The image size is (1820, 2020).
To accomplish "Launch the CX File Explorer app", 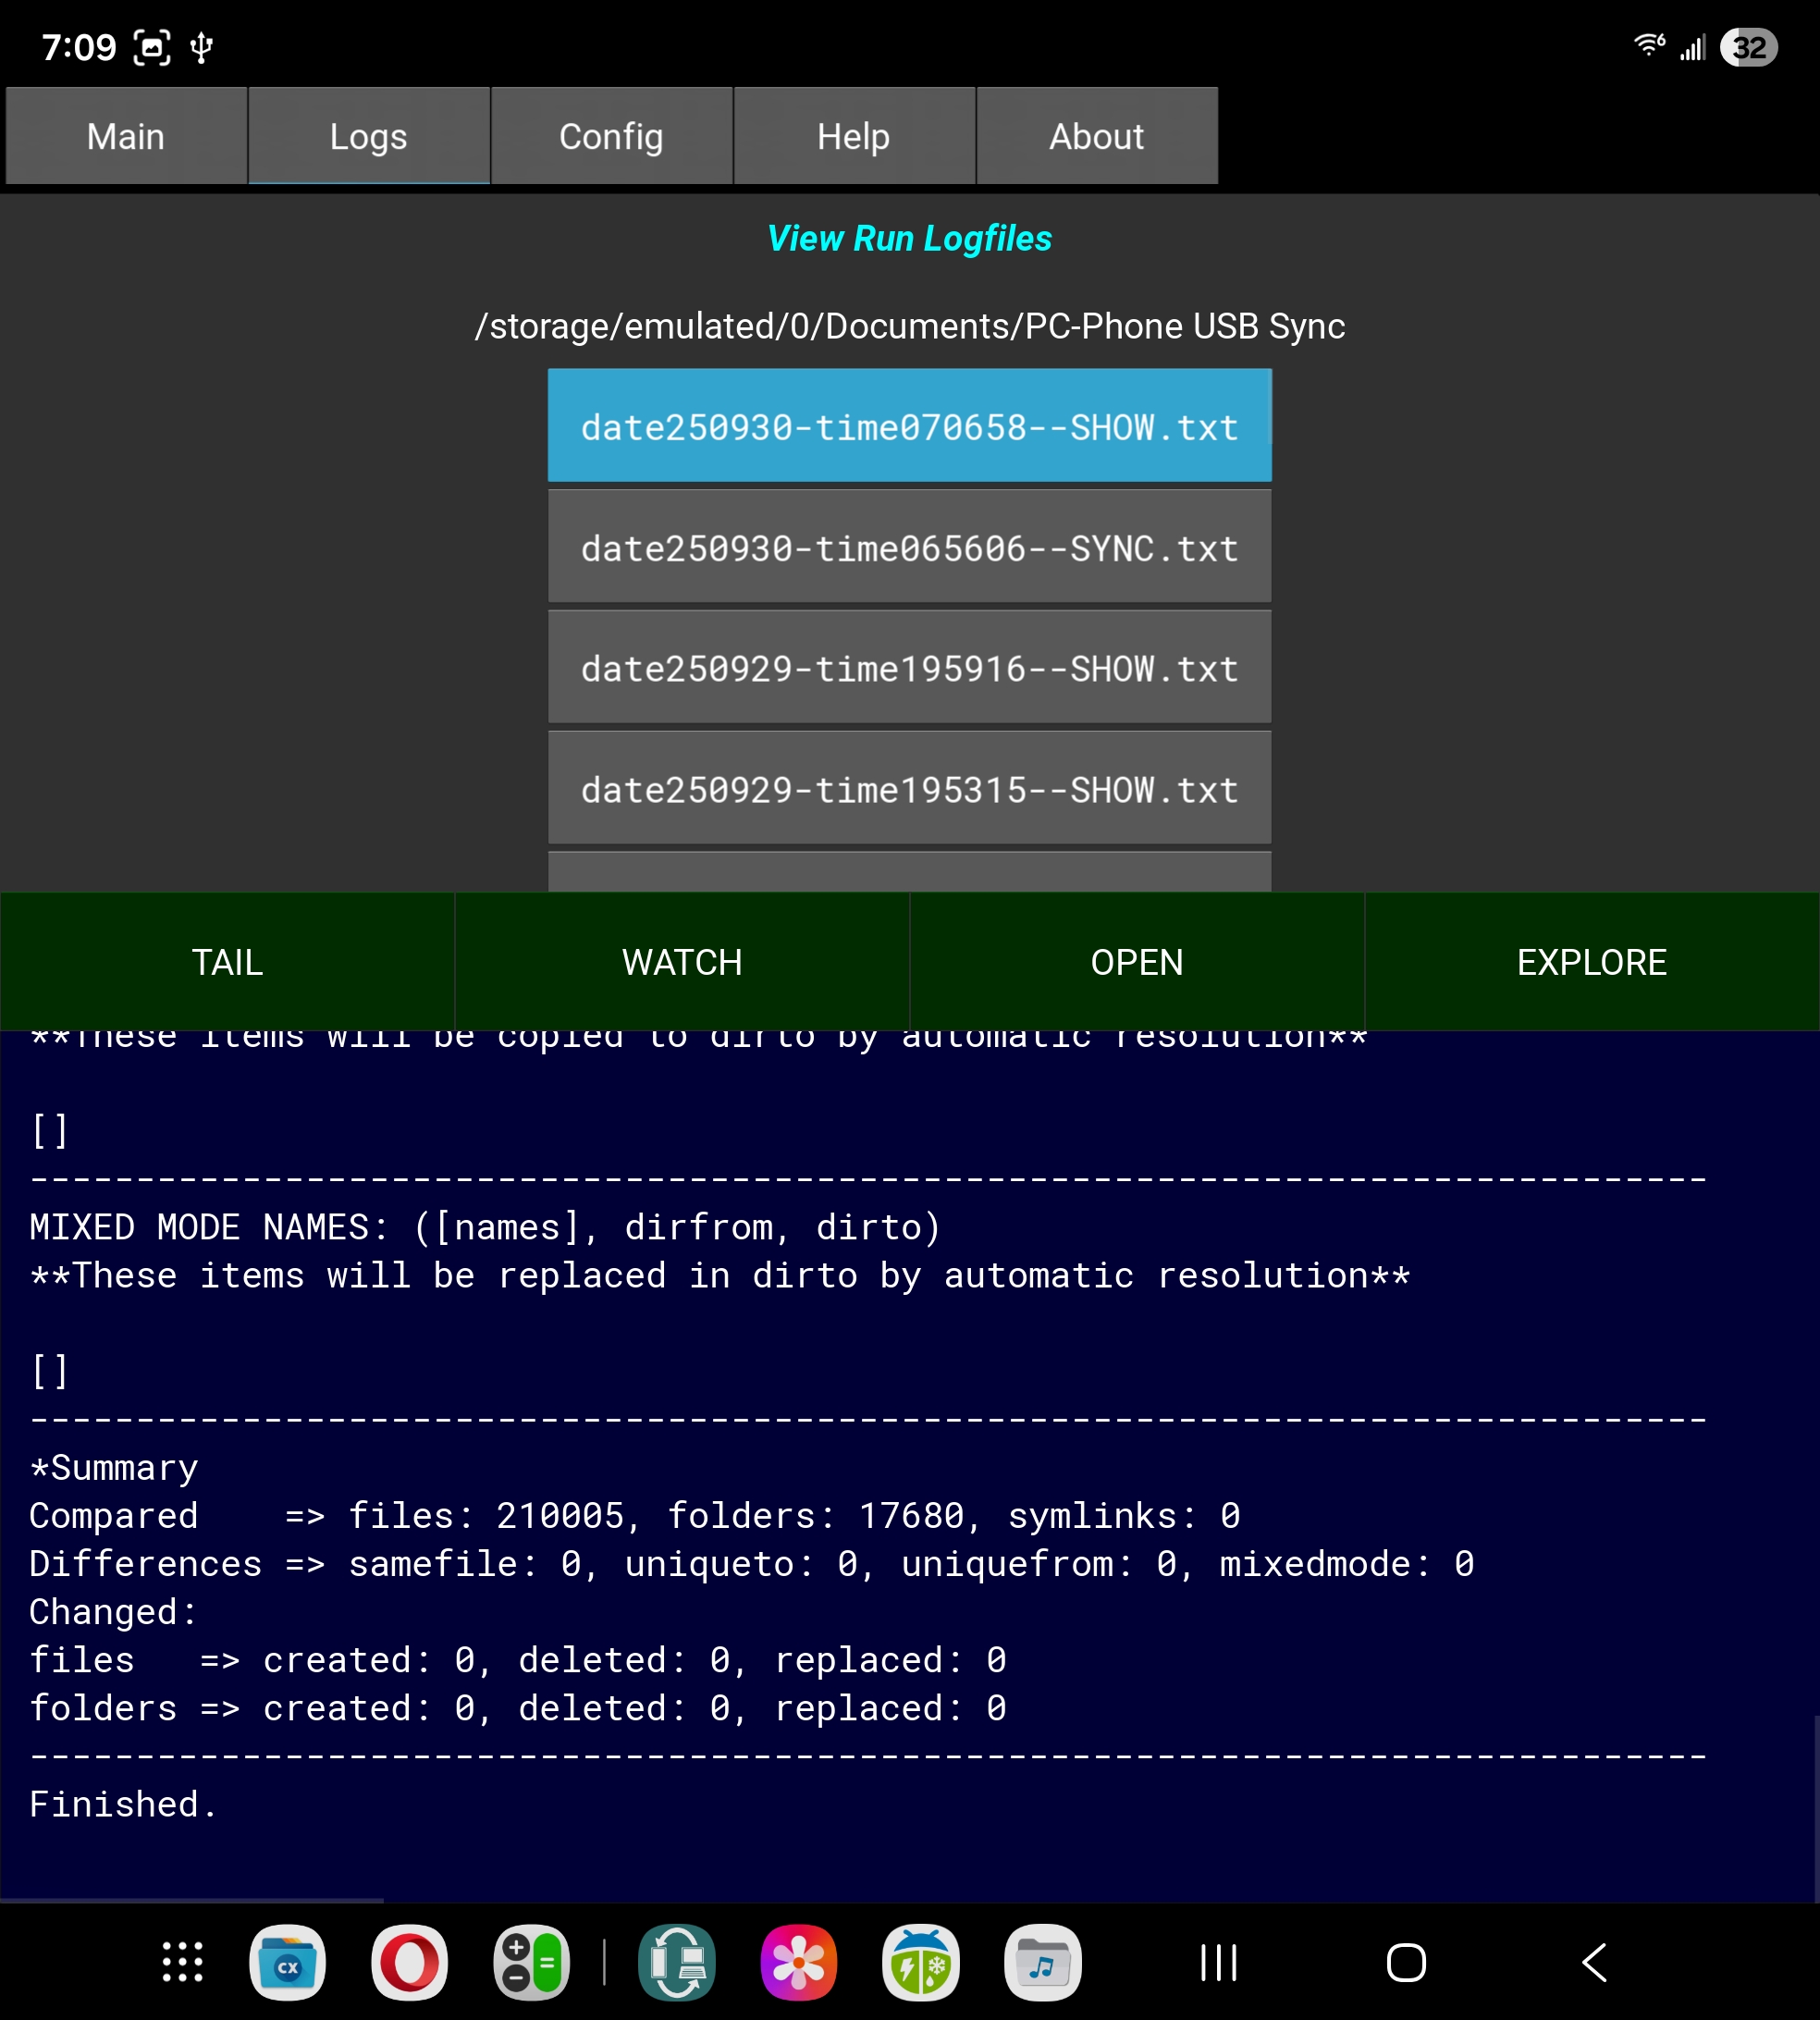I will [287, 1962].
